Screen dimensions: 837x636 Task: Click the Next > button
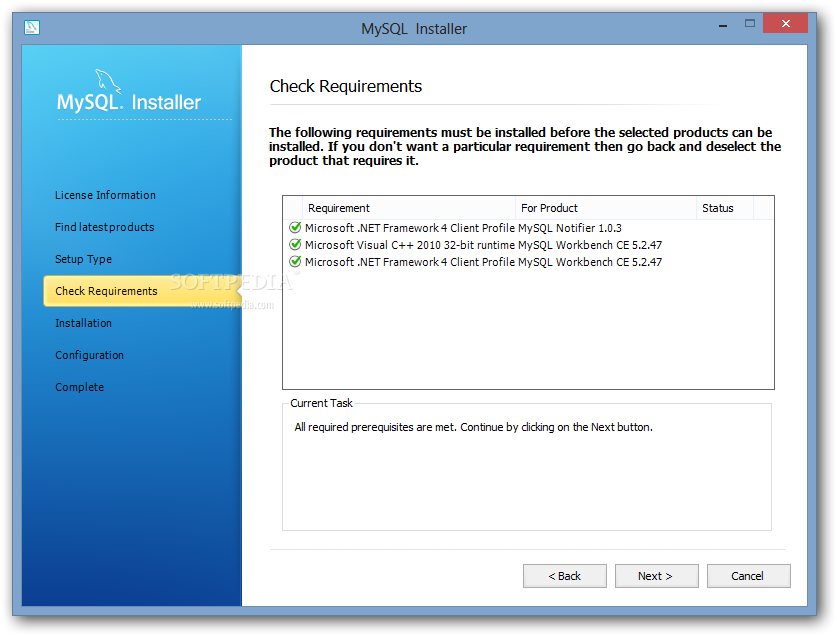(x=657, y=576)
